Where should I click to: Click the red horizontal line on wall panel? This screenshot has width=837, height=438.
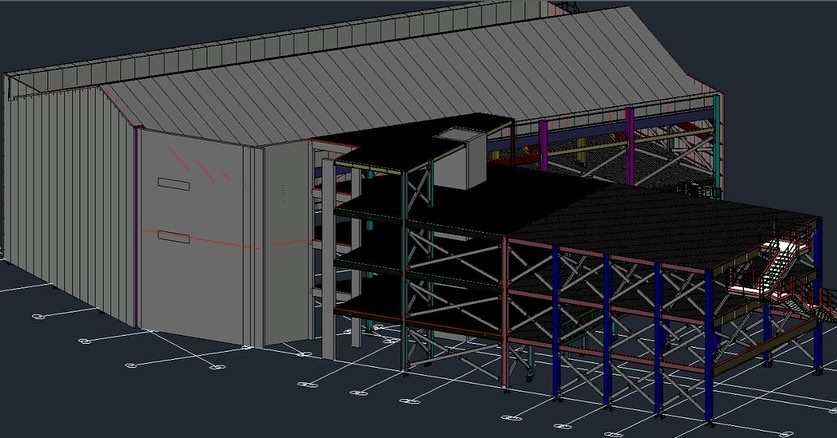point(200,238)
